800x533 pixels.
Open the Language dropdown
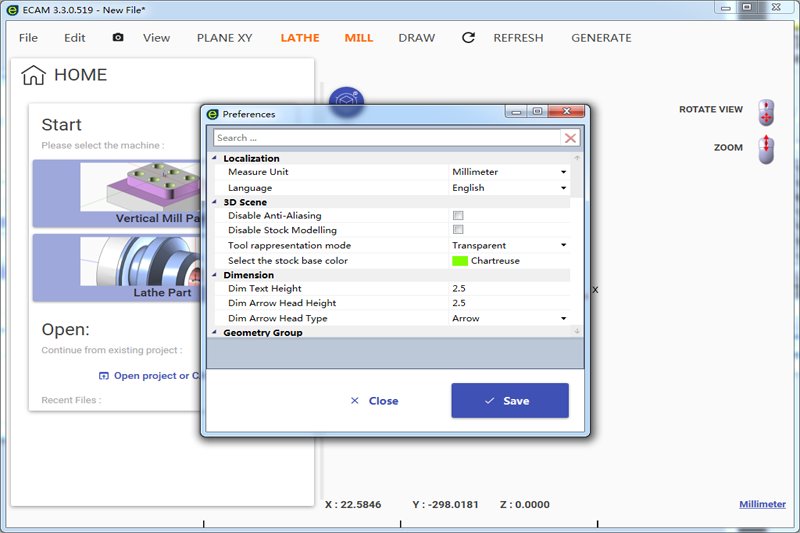point(563,188)
